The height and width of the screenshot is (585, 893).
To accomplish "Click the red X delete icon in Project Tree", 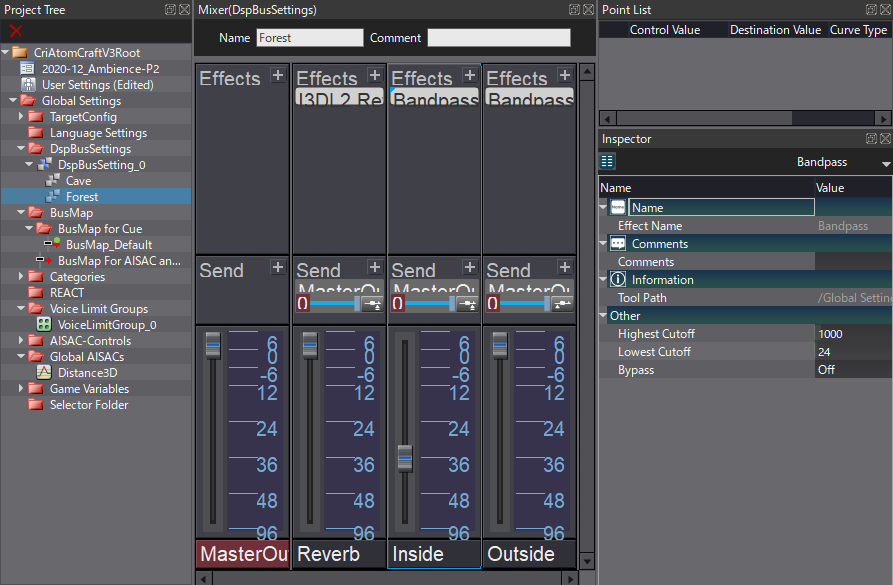I will coord(15,31).
